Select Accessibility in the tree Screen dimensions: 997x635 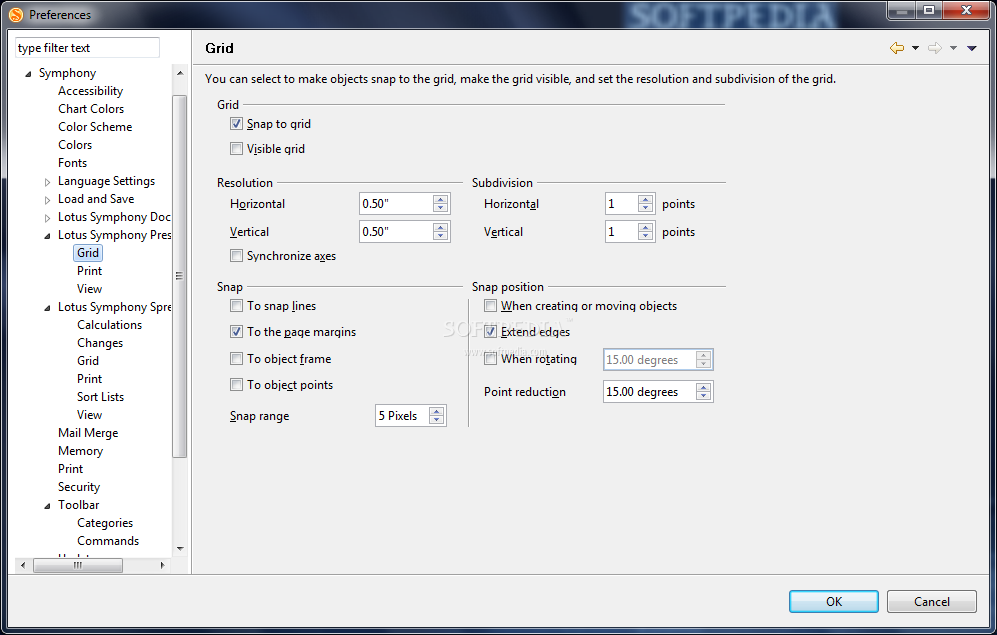click(90, 91)
